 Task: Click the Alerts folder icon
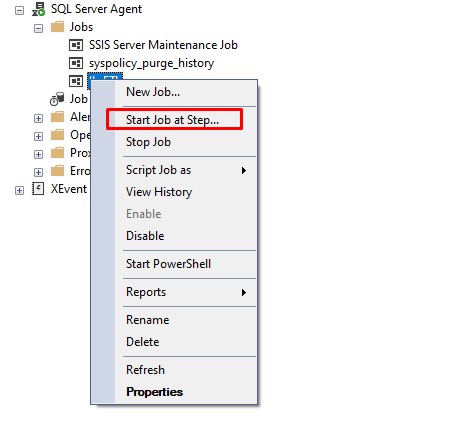(x=57, y=117)
